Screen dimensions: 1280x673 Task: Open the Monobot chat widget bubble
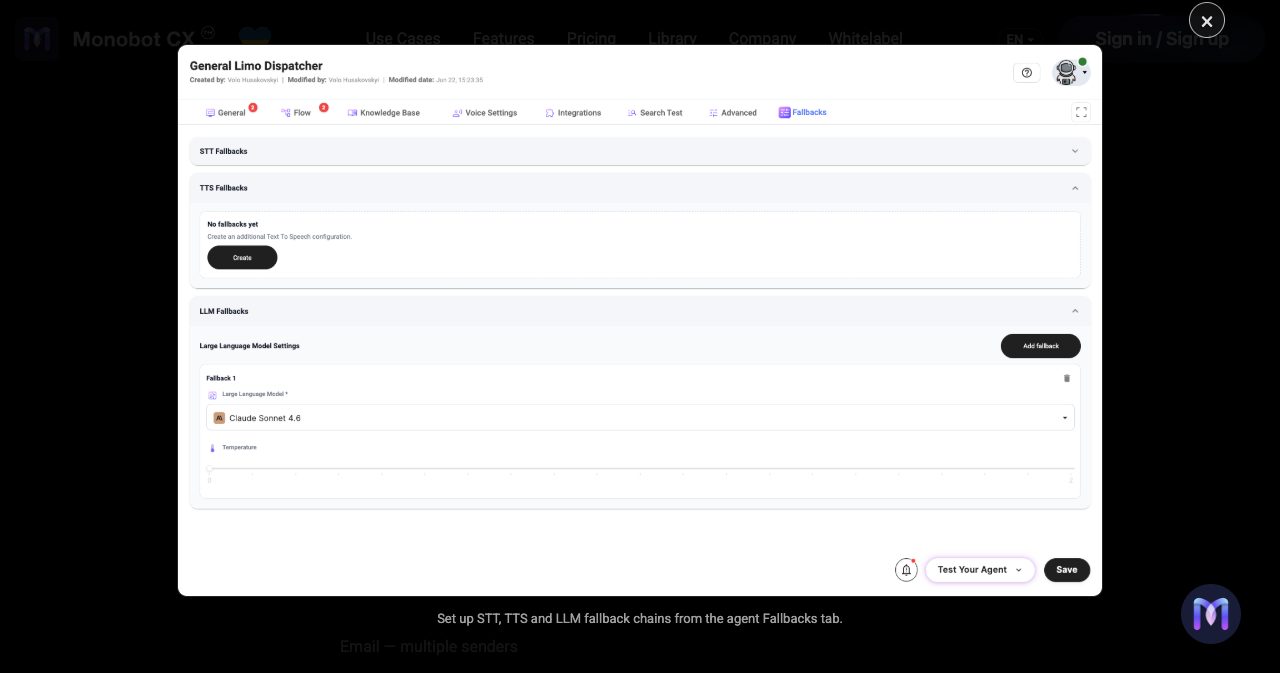[x=1210, y=614]
